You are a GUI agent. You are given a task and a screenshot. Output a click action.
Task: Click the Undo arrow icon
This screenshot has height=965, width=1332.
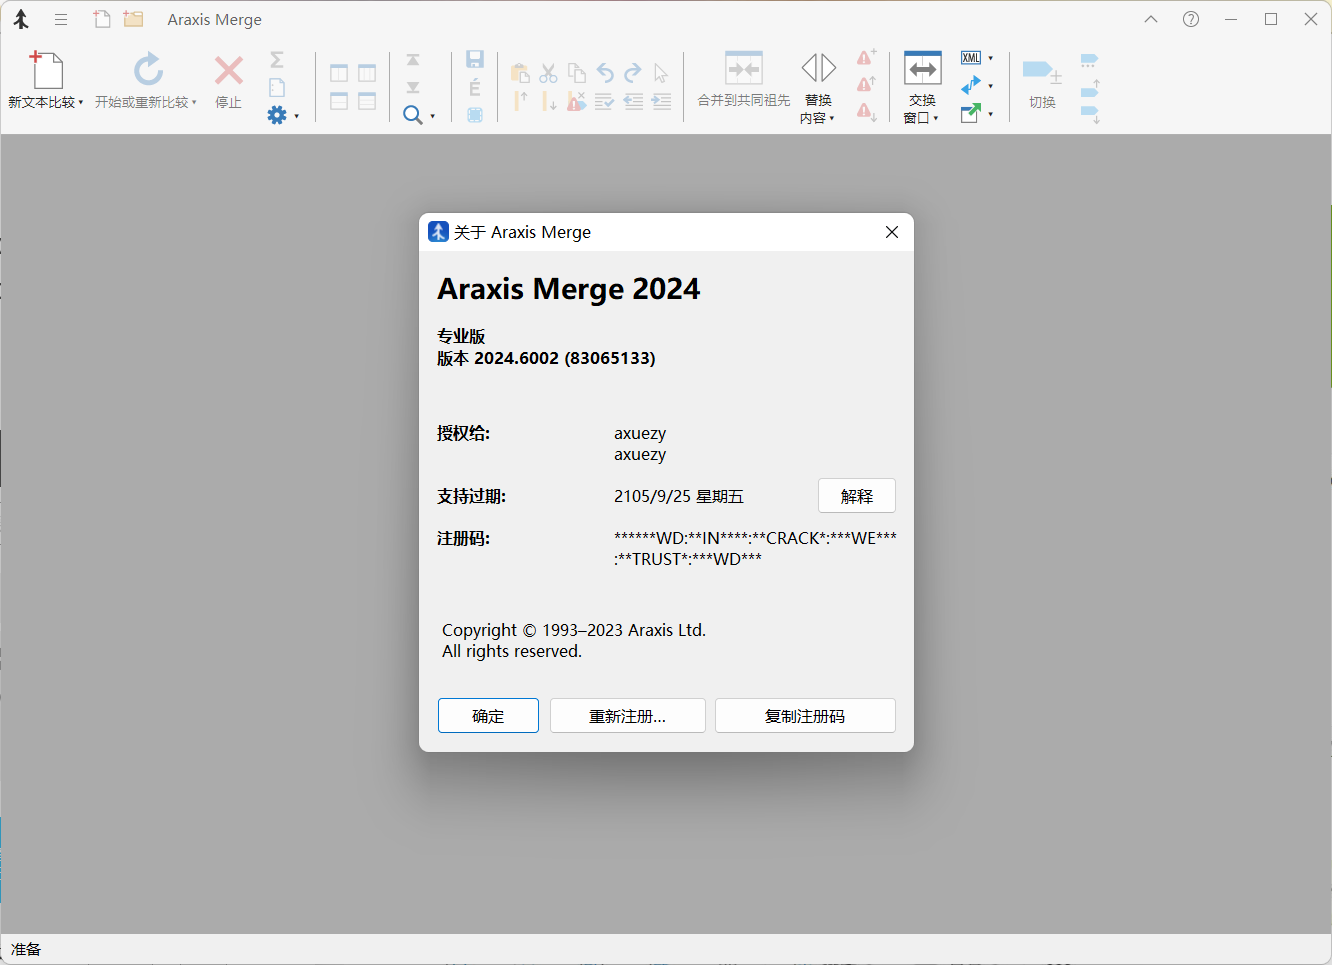point(605,73)
